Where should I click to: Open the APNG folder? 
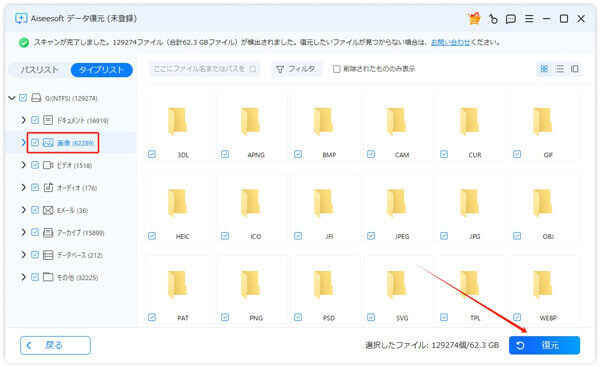[x=250, y=122]
